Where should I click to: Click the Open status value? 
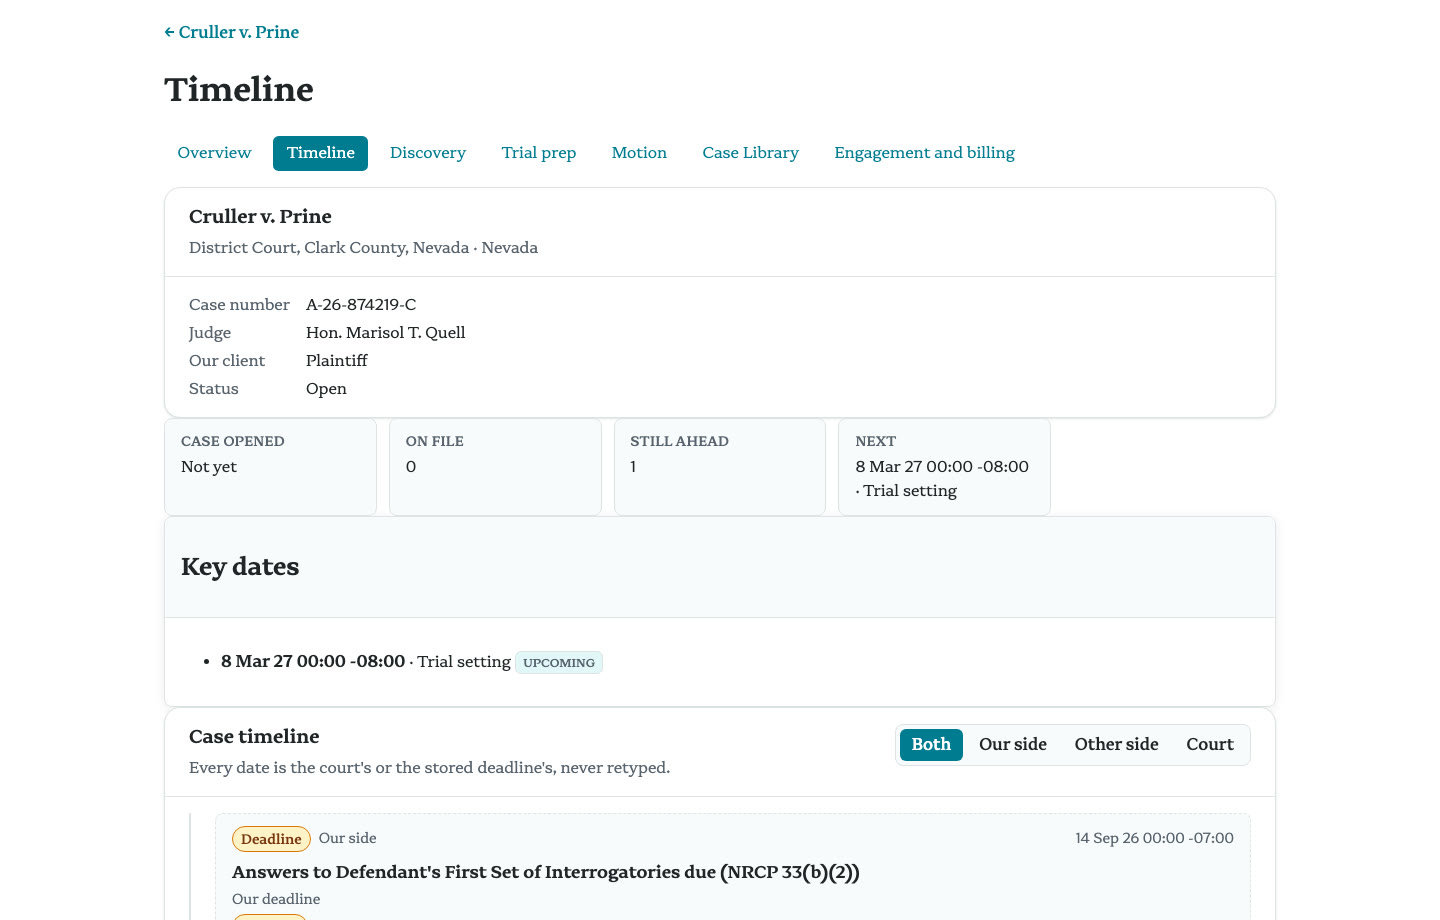point(326,389)
